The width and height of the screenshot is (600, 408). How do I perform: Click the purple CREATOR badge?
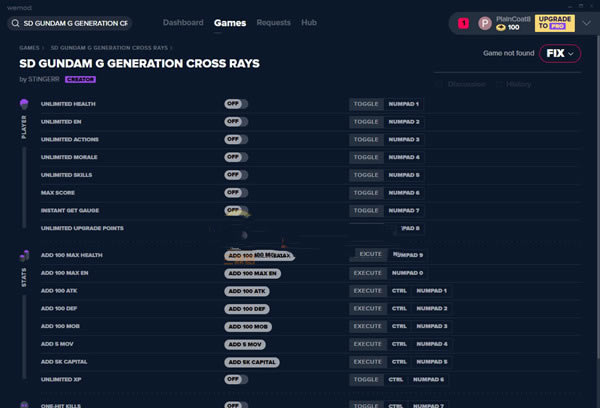[80, 79]
